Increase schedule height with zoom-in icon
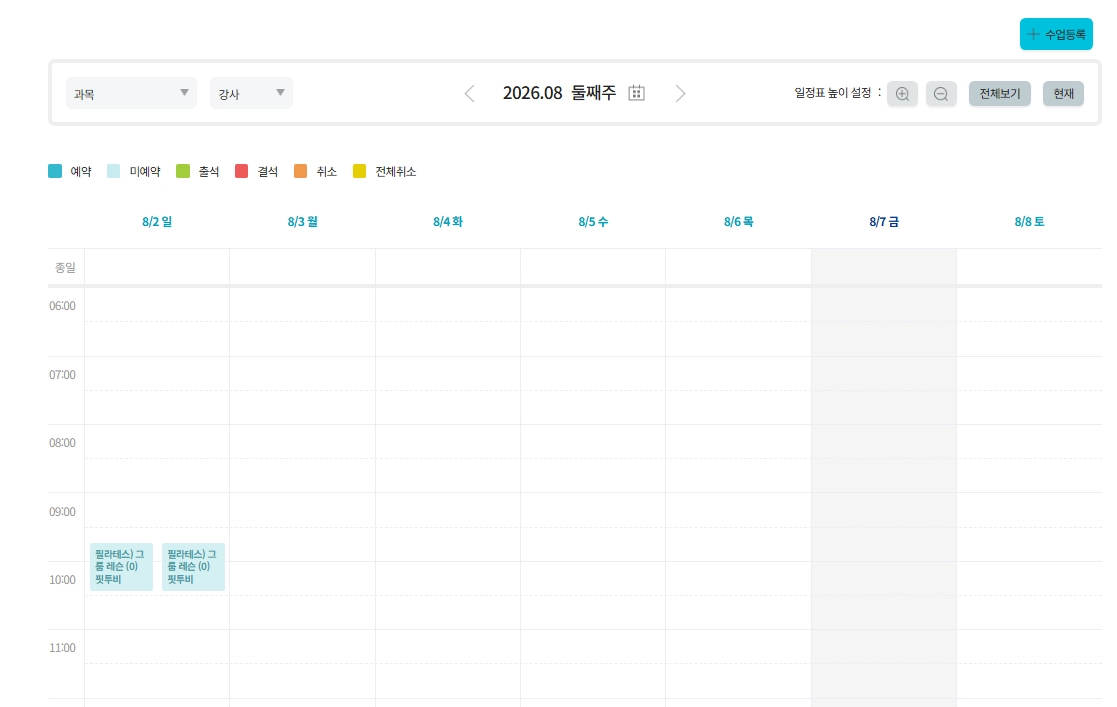The height and width of the screenshot is (707, 1117). pyautogui.click(x=902, y=93)
